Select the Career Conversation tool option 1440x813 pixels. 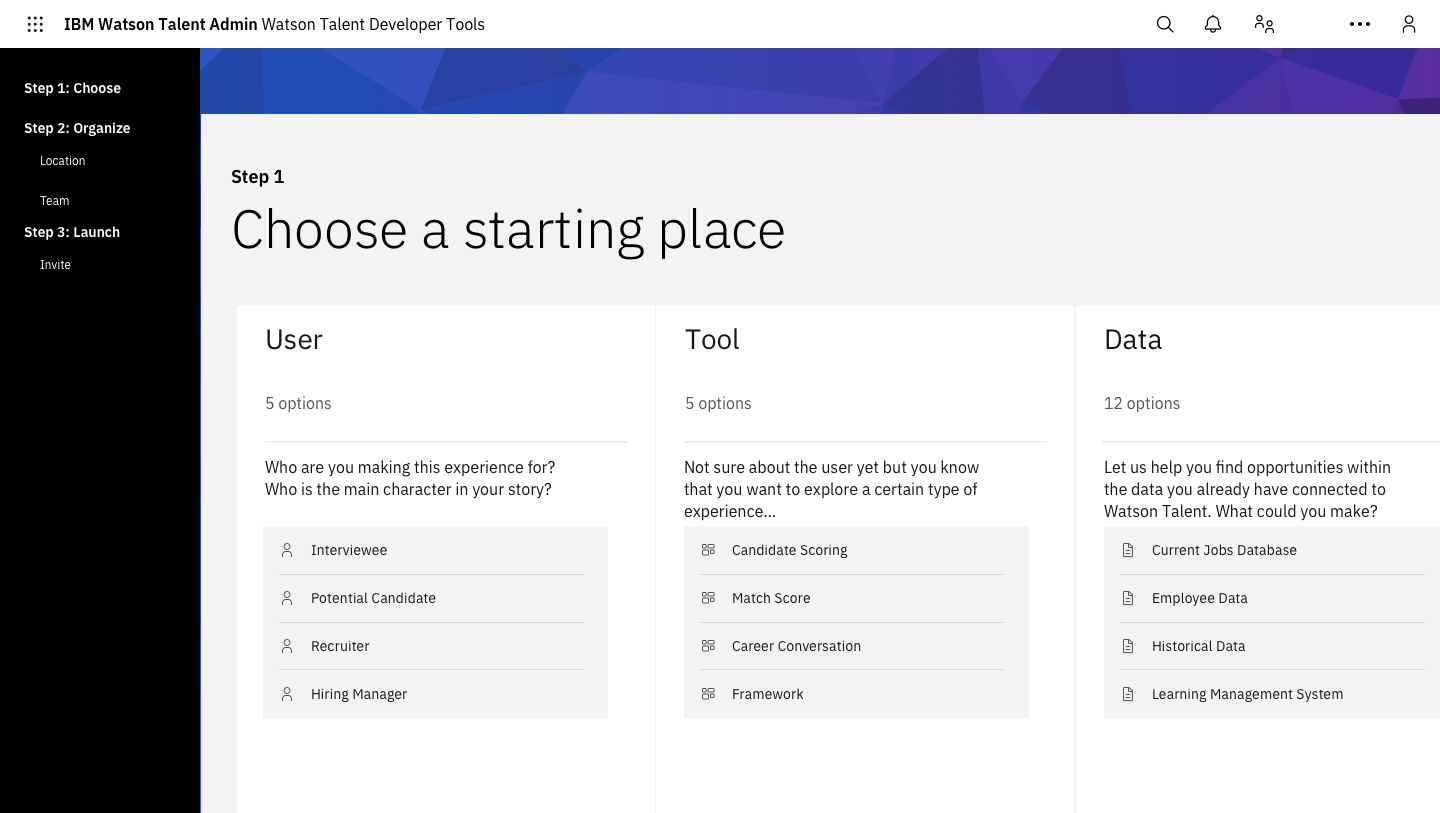(856, 646)
